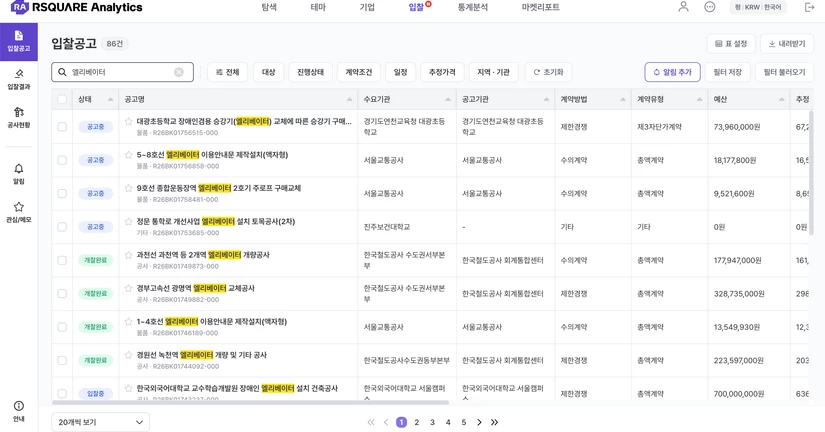Open the 20개씩 보기 page size dropdown
Viewport: 825px width, 432px height.
100,422
